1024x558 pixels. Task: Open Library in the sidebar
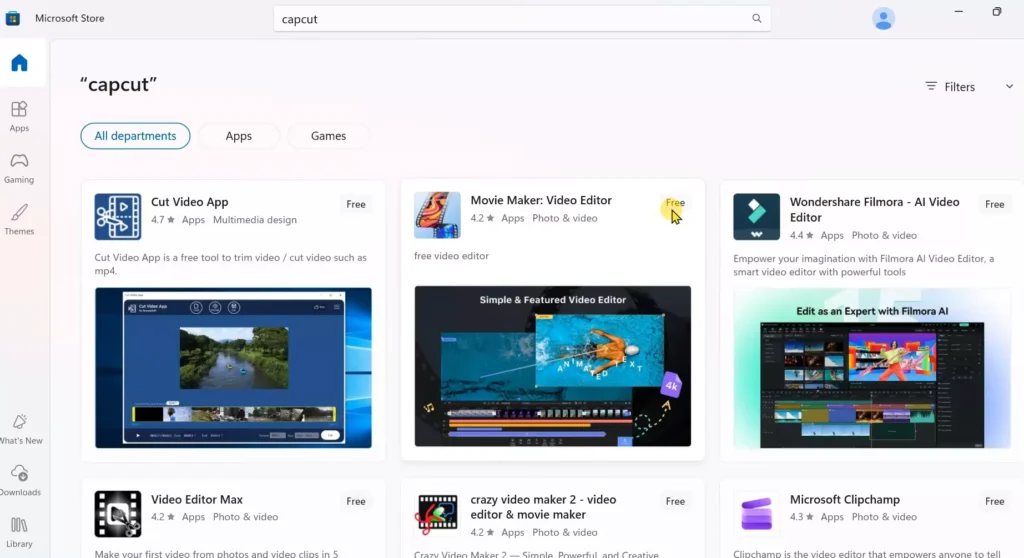click(19, 533)
